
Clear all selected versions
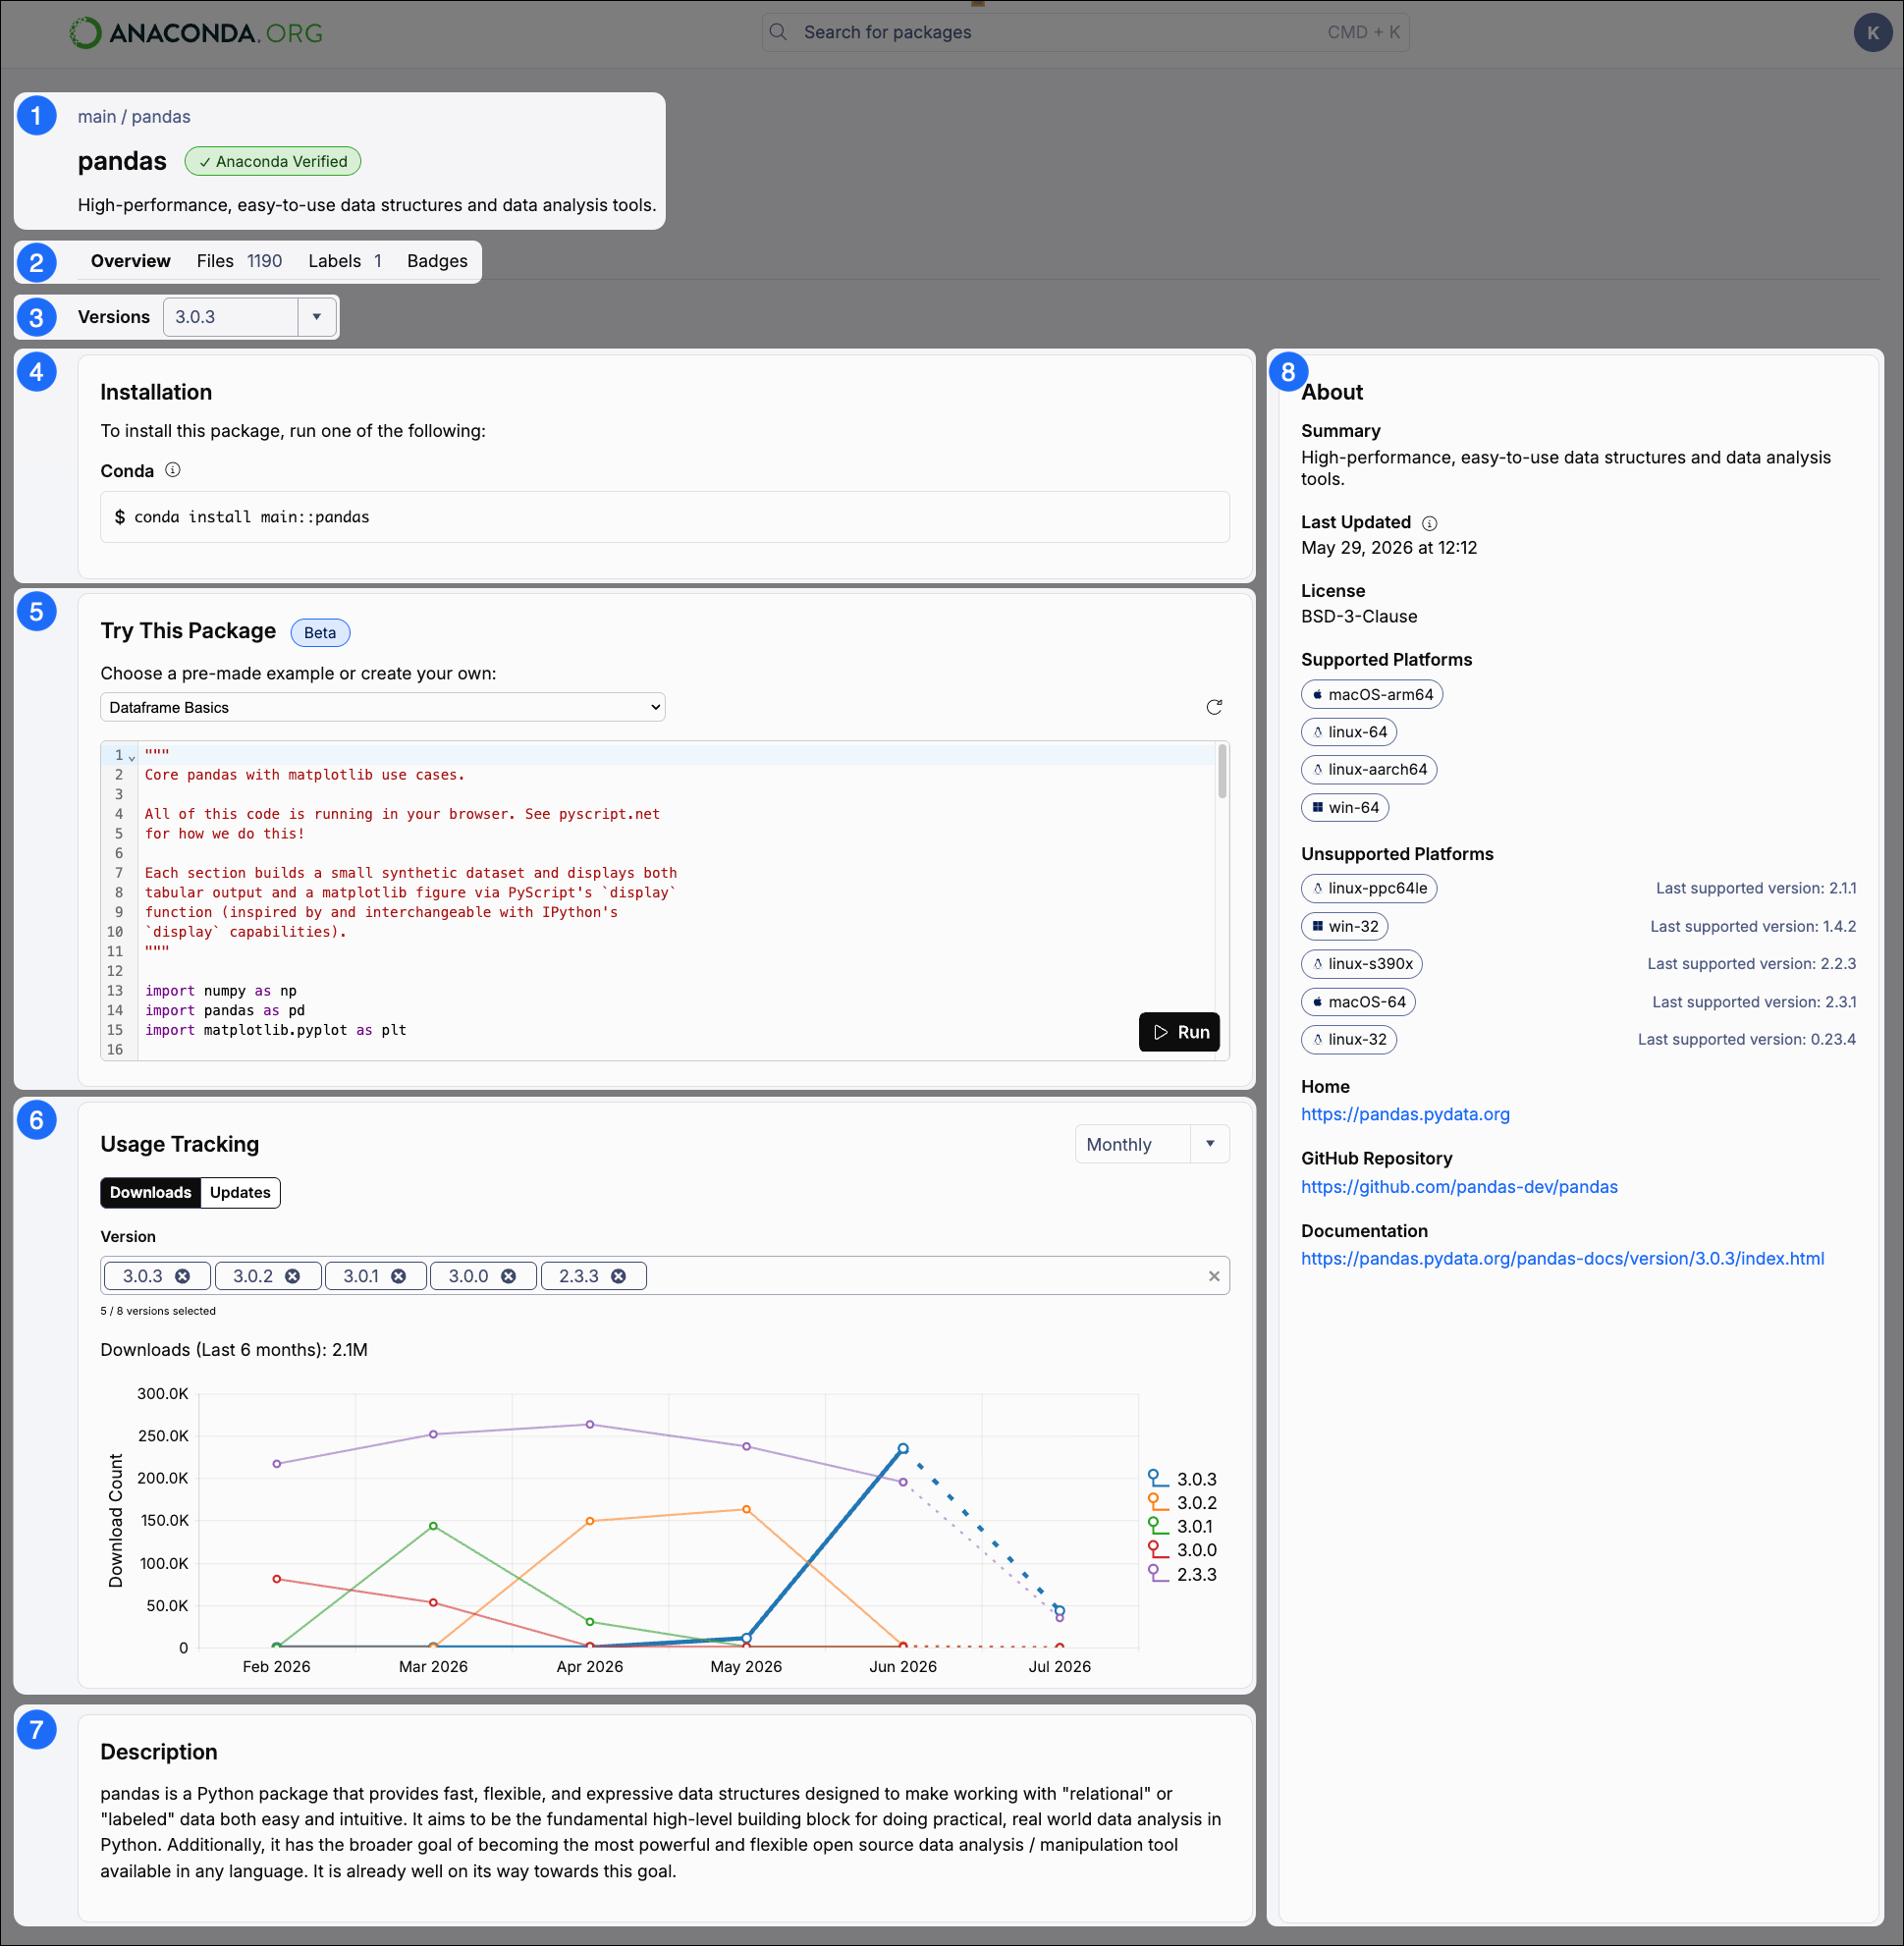(x=1214, y=1276)
